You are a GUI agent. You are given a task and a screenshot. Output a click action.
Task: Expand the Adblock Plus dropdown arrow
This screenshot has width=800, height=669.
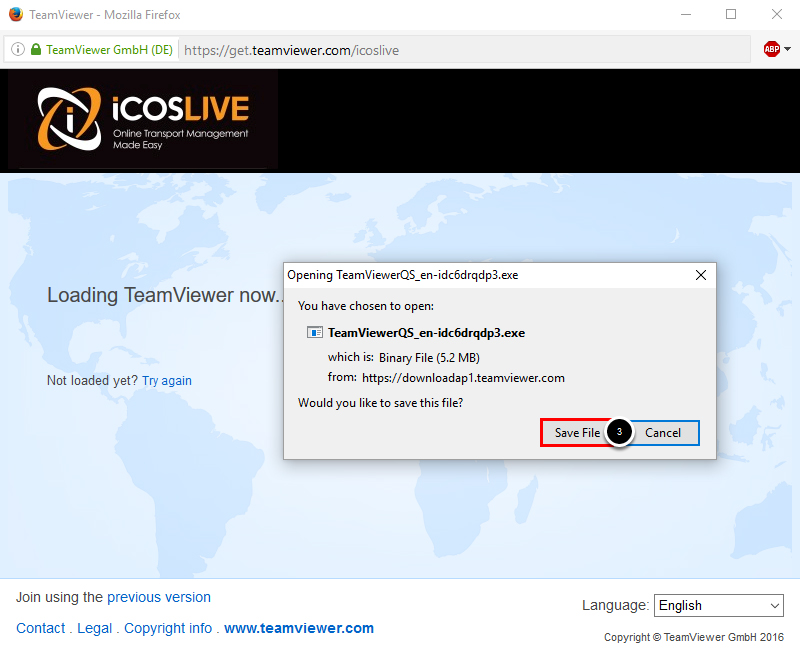pyautogui.click(x=788, y=49)
